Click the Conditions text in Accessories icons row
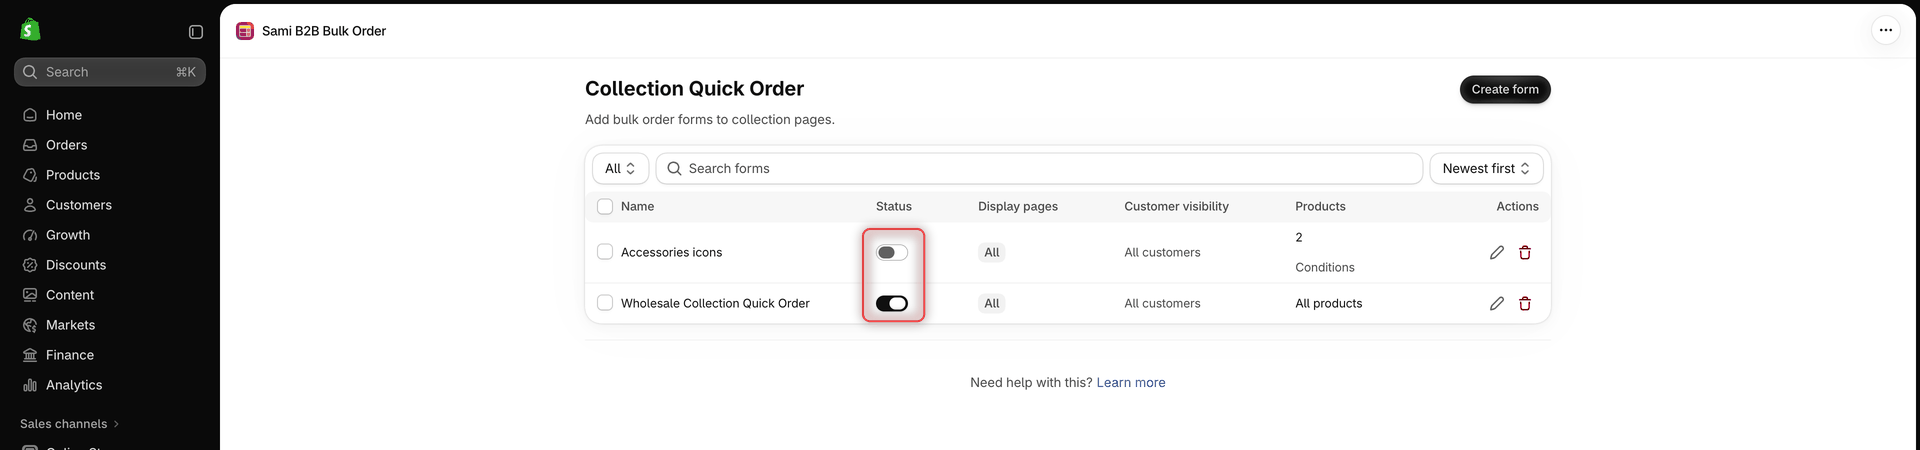The height and width of the screenshot is (450, 1920). 1324,267
